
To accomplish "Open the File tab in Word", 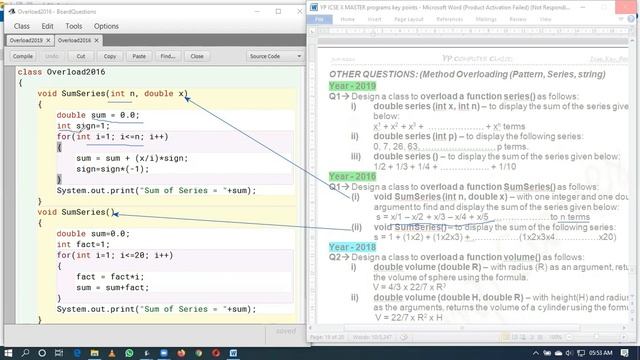I will click(x=320, y=19).
